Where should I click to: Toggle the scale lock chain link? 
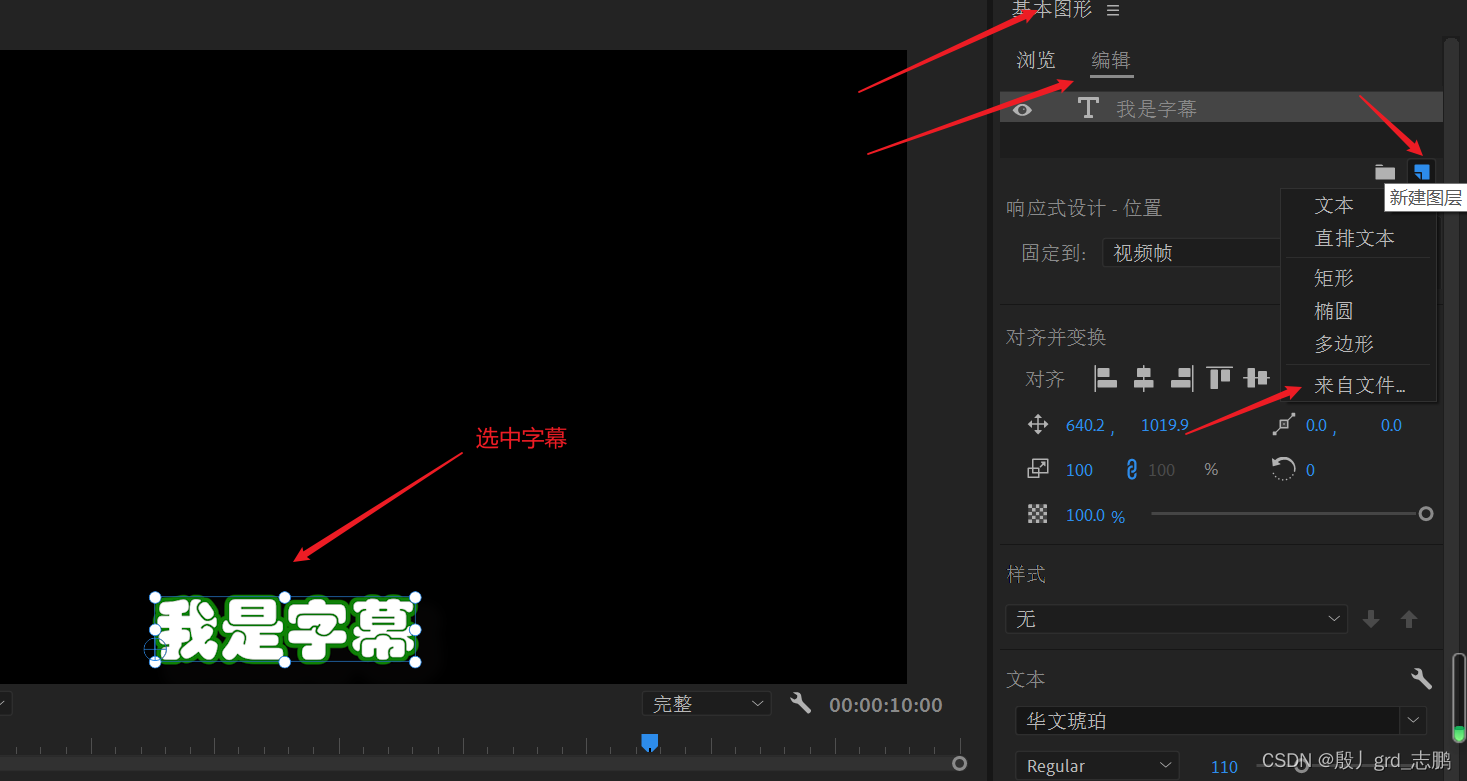point(1132,469)
